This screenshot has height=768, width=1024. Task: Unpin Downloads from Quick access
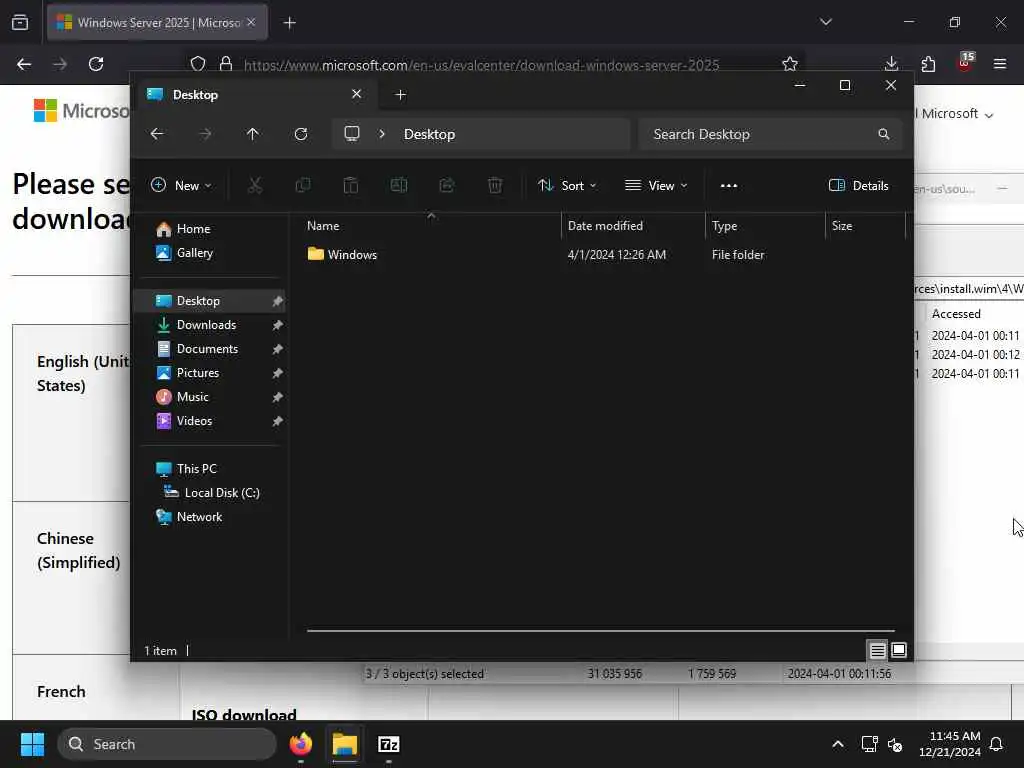tap(278, 325)
